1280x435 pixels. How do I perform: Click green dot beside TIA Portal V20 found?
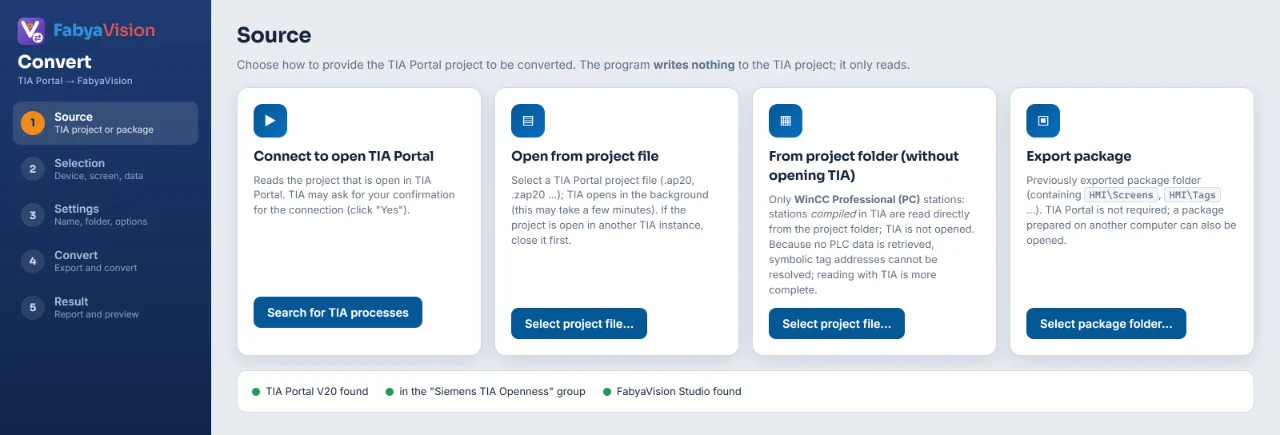pos(256,392)
